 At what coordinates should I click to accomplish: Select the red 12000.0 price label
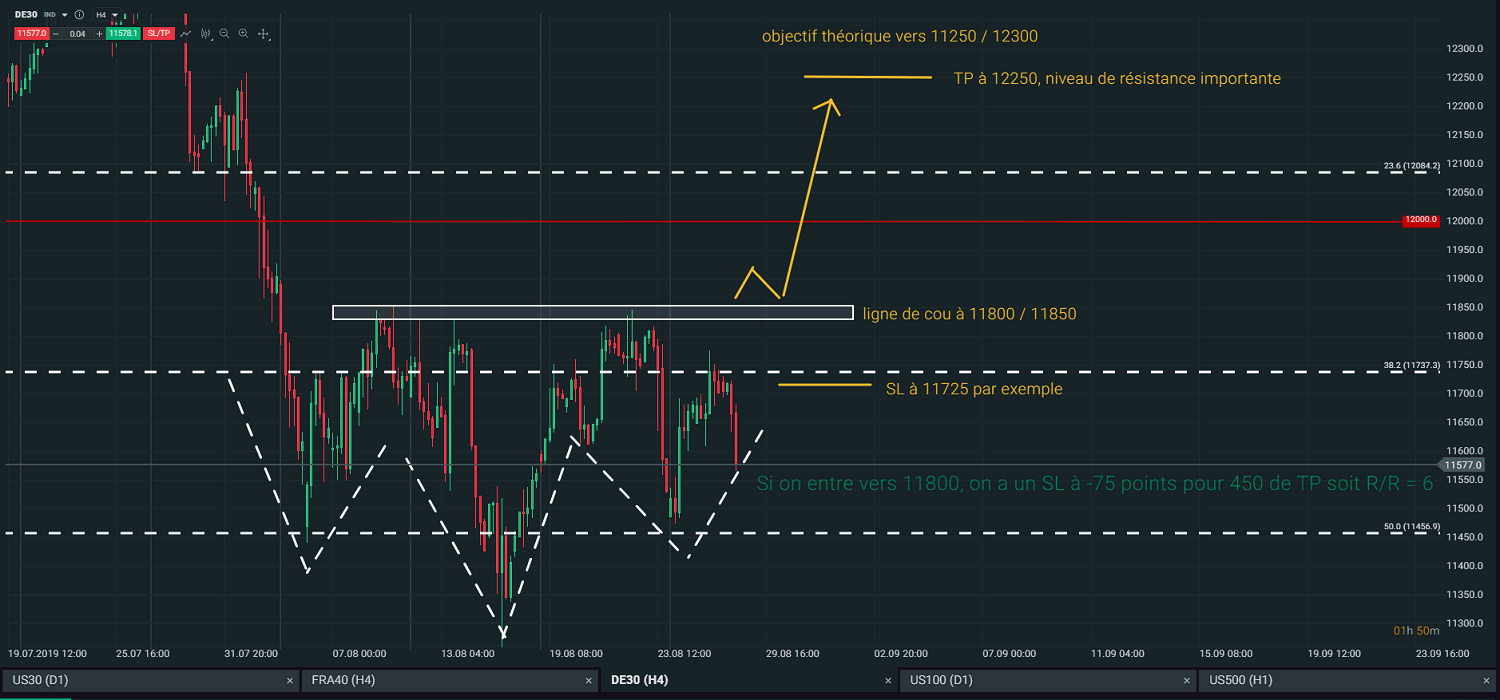coord(1420,220)
